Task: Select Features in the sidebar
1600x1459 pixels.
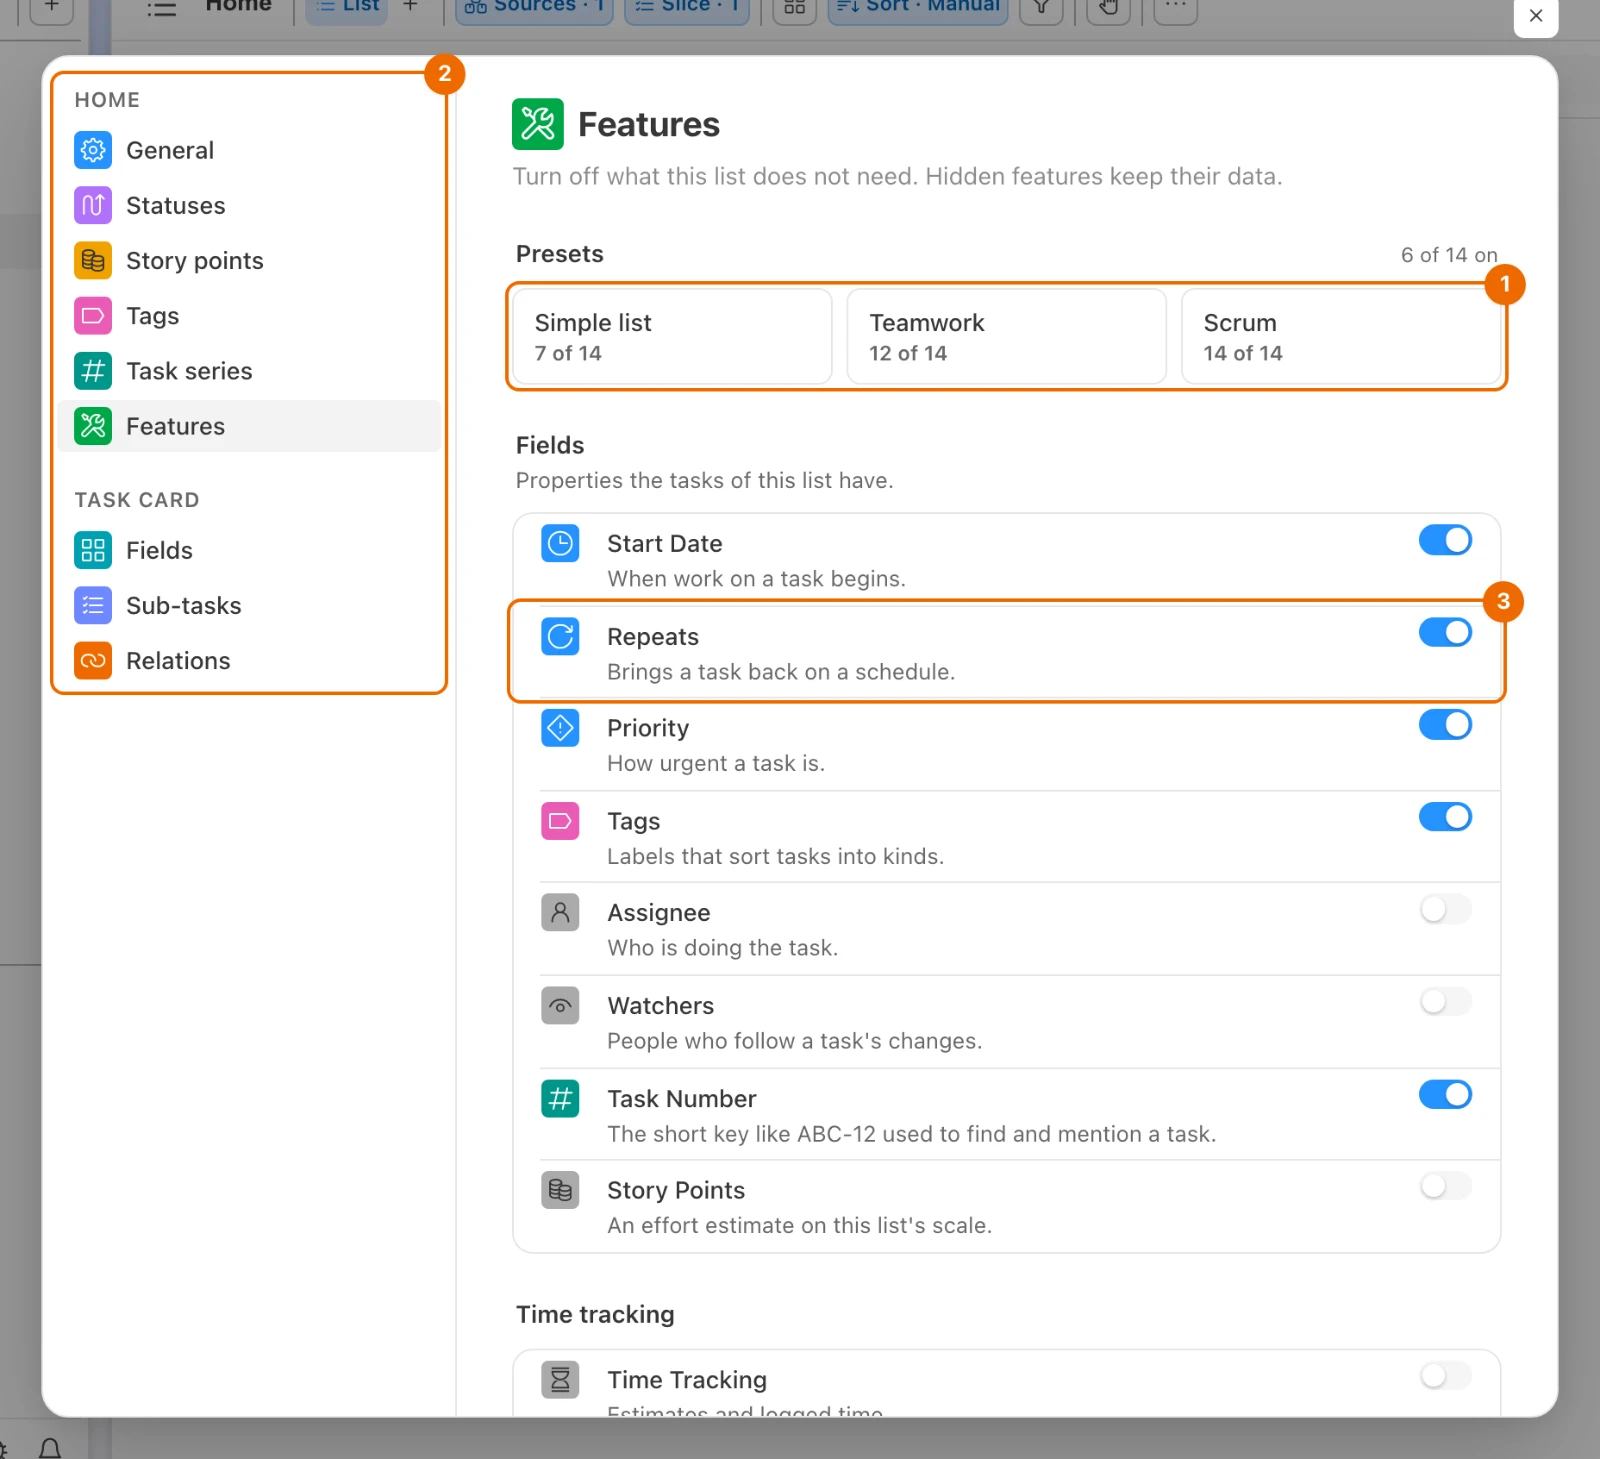Action: click(x=249, y=426)
